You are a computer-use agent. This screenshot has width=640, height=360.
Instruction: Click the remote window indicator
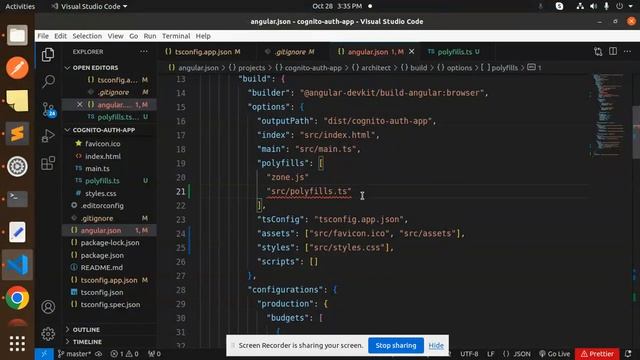coord(44,354)
